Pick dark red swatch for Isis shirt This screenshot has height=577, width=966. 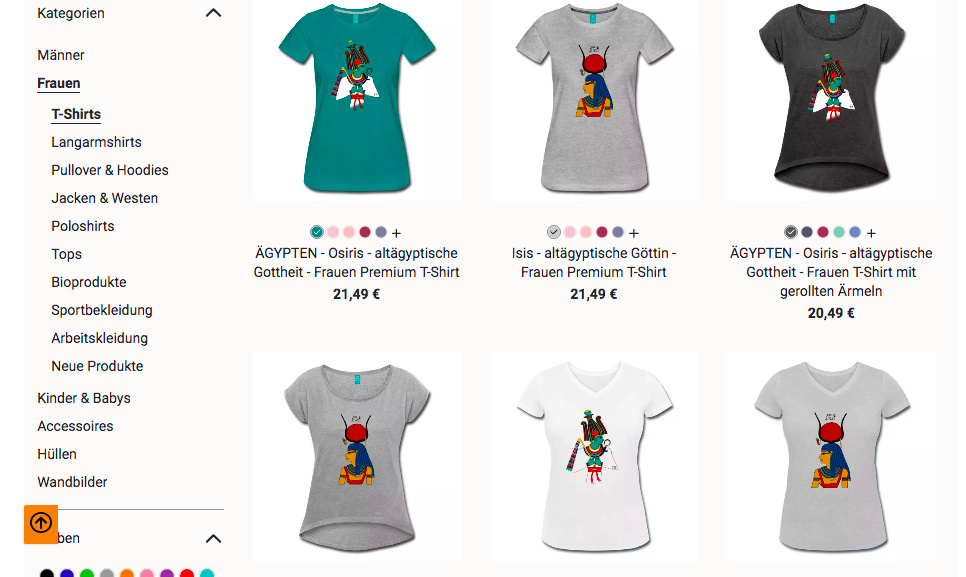(602, 232)
